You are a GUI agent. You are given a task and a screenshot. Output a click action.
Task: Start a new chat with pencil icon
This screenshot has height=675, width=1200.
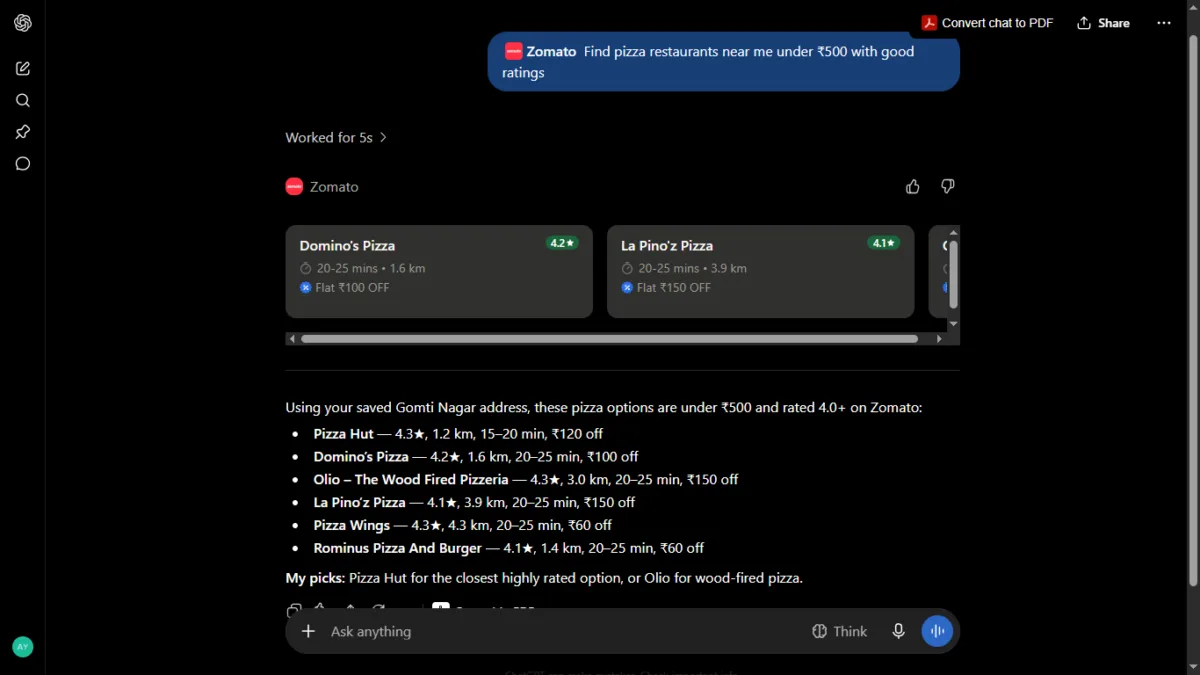click(x=23, y=68)
